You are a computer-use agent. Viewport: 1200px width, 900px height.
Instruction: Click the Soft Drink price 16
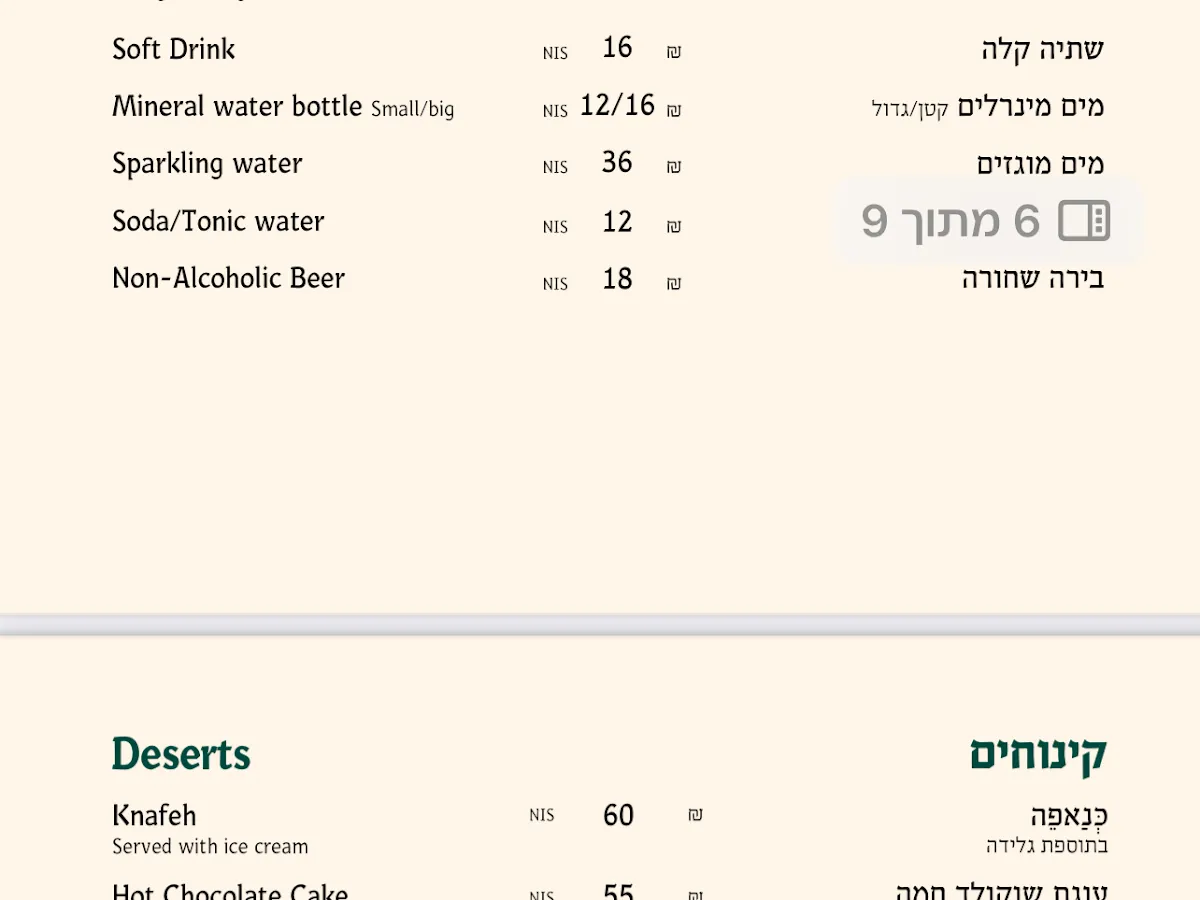coord(617,48)
